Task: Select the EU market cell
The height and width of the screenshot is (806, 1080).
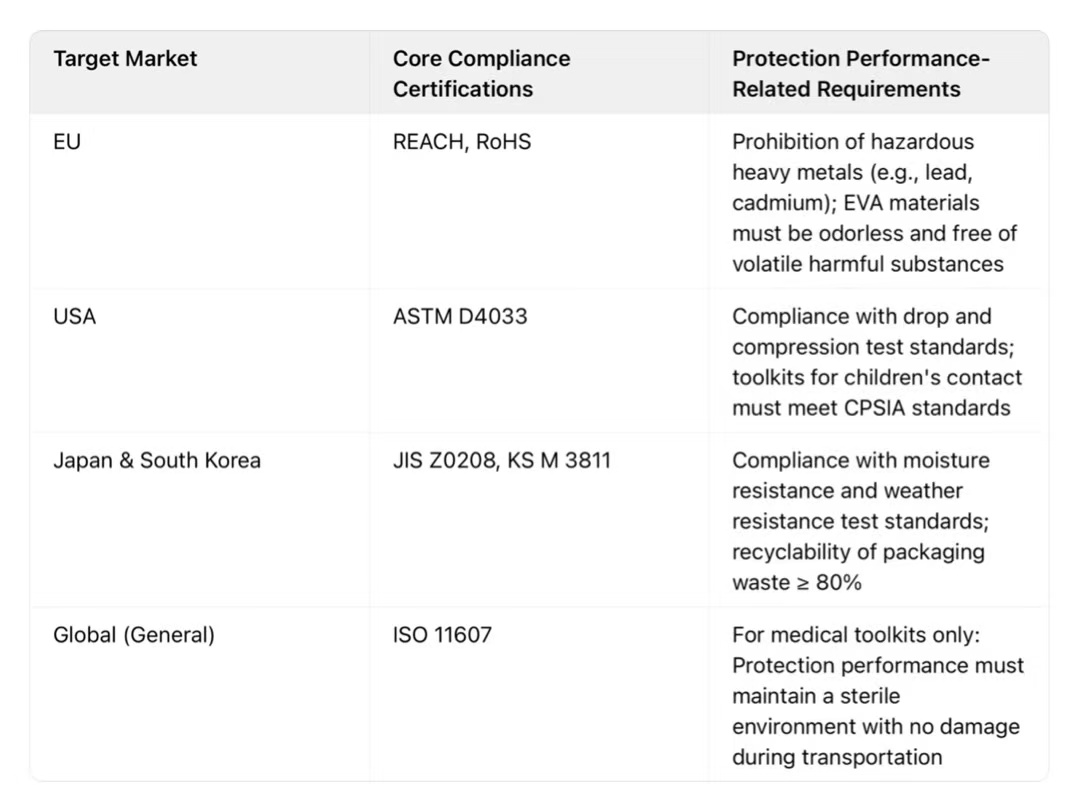Action: pos(67,142)
